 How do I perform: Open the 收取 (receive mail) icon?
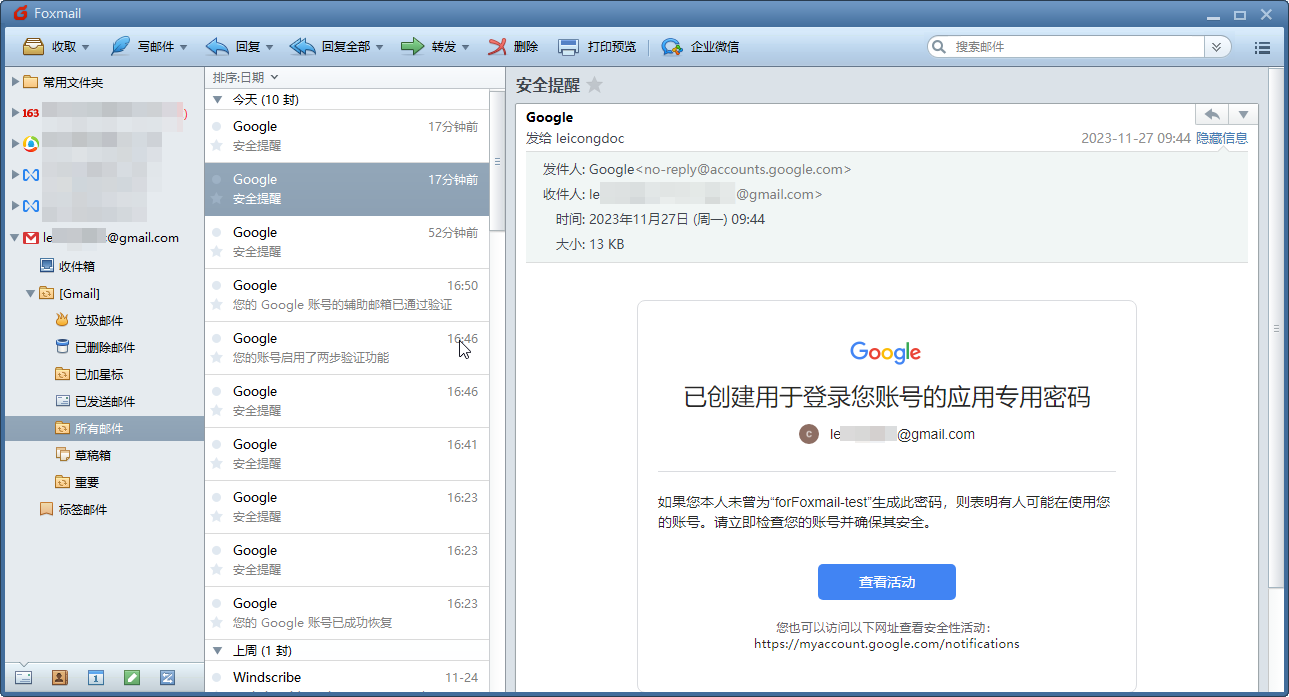[x=33, y=46]
